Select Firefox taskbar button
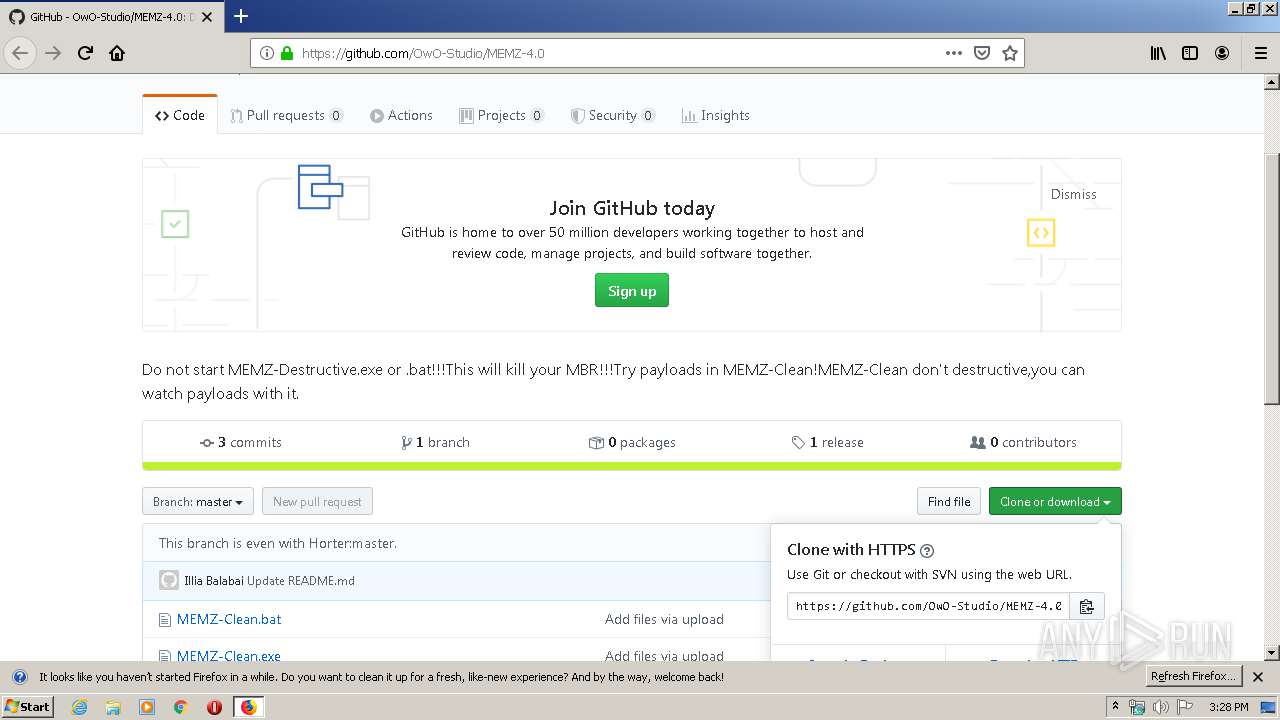The height and width of the screenshot is (720, 1280). [248, 707]
